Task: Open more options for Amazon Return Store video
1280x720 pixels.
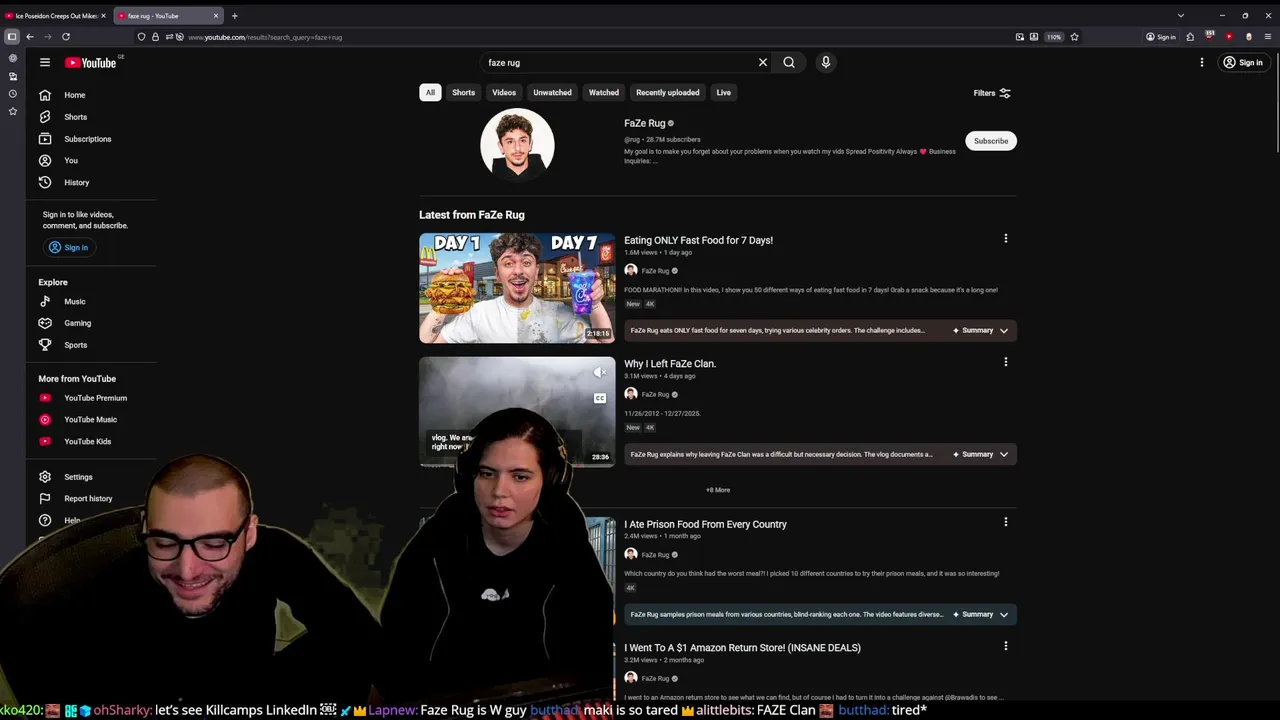Action: click(1006, 646)
